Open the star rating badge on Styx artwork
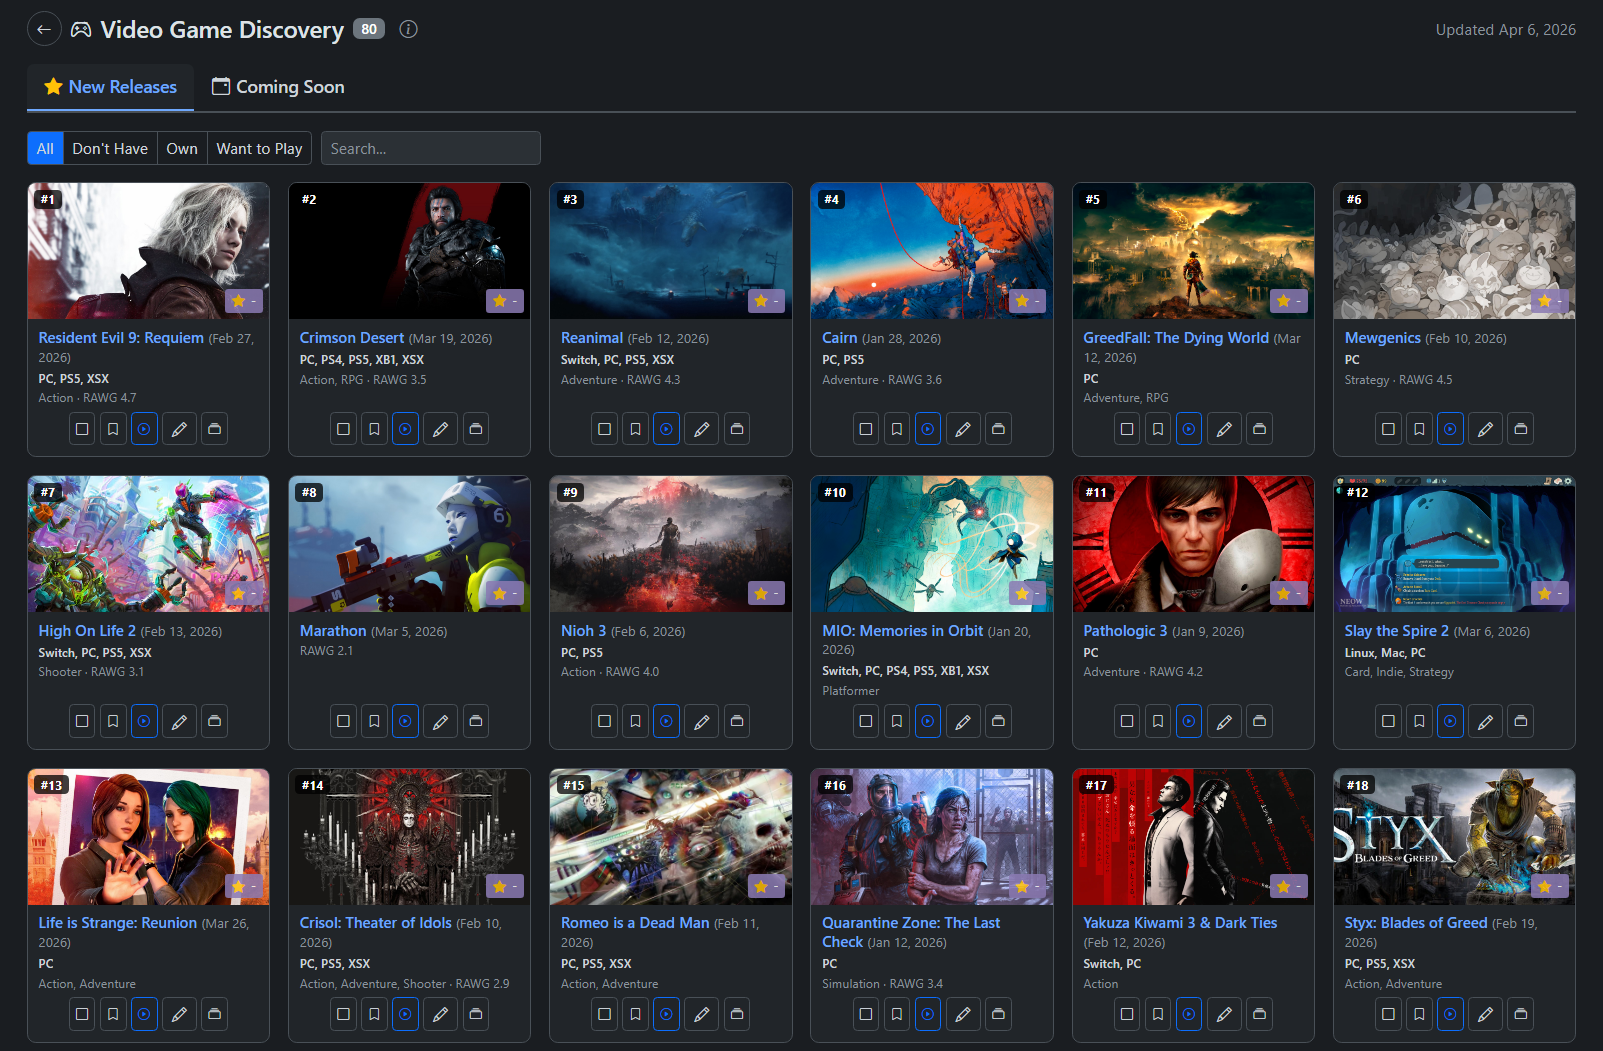 pyautogui.click(x=1548, y=887)
